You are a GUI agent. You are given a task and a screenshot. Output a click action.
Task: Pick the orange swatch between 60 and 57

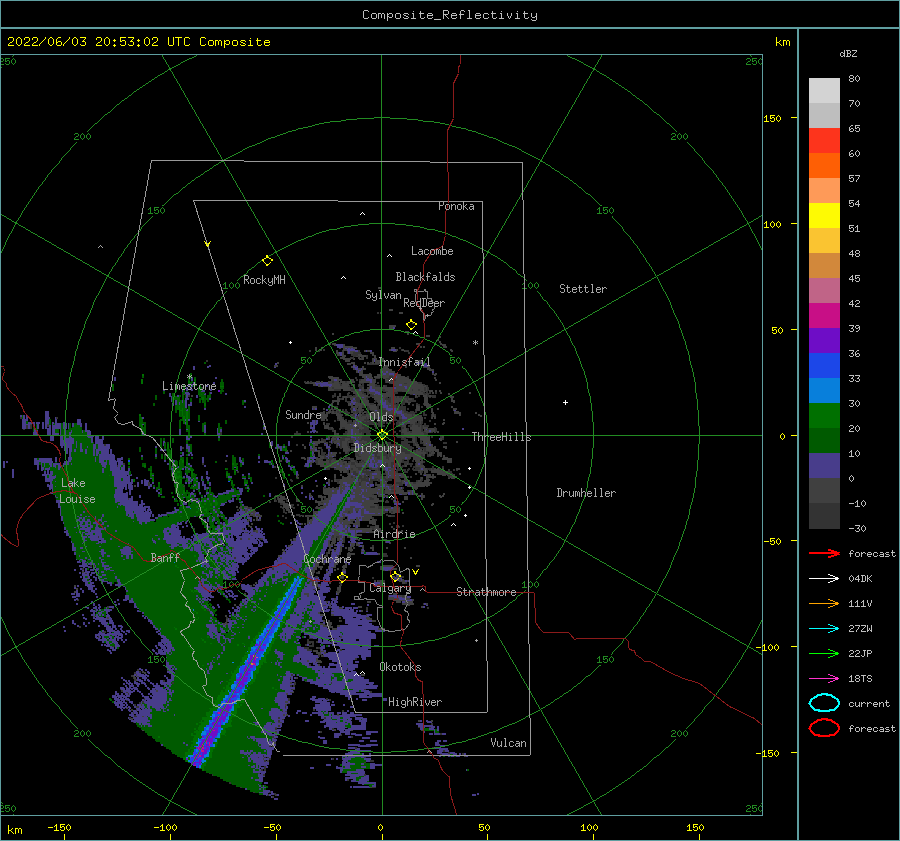(824, 166)
